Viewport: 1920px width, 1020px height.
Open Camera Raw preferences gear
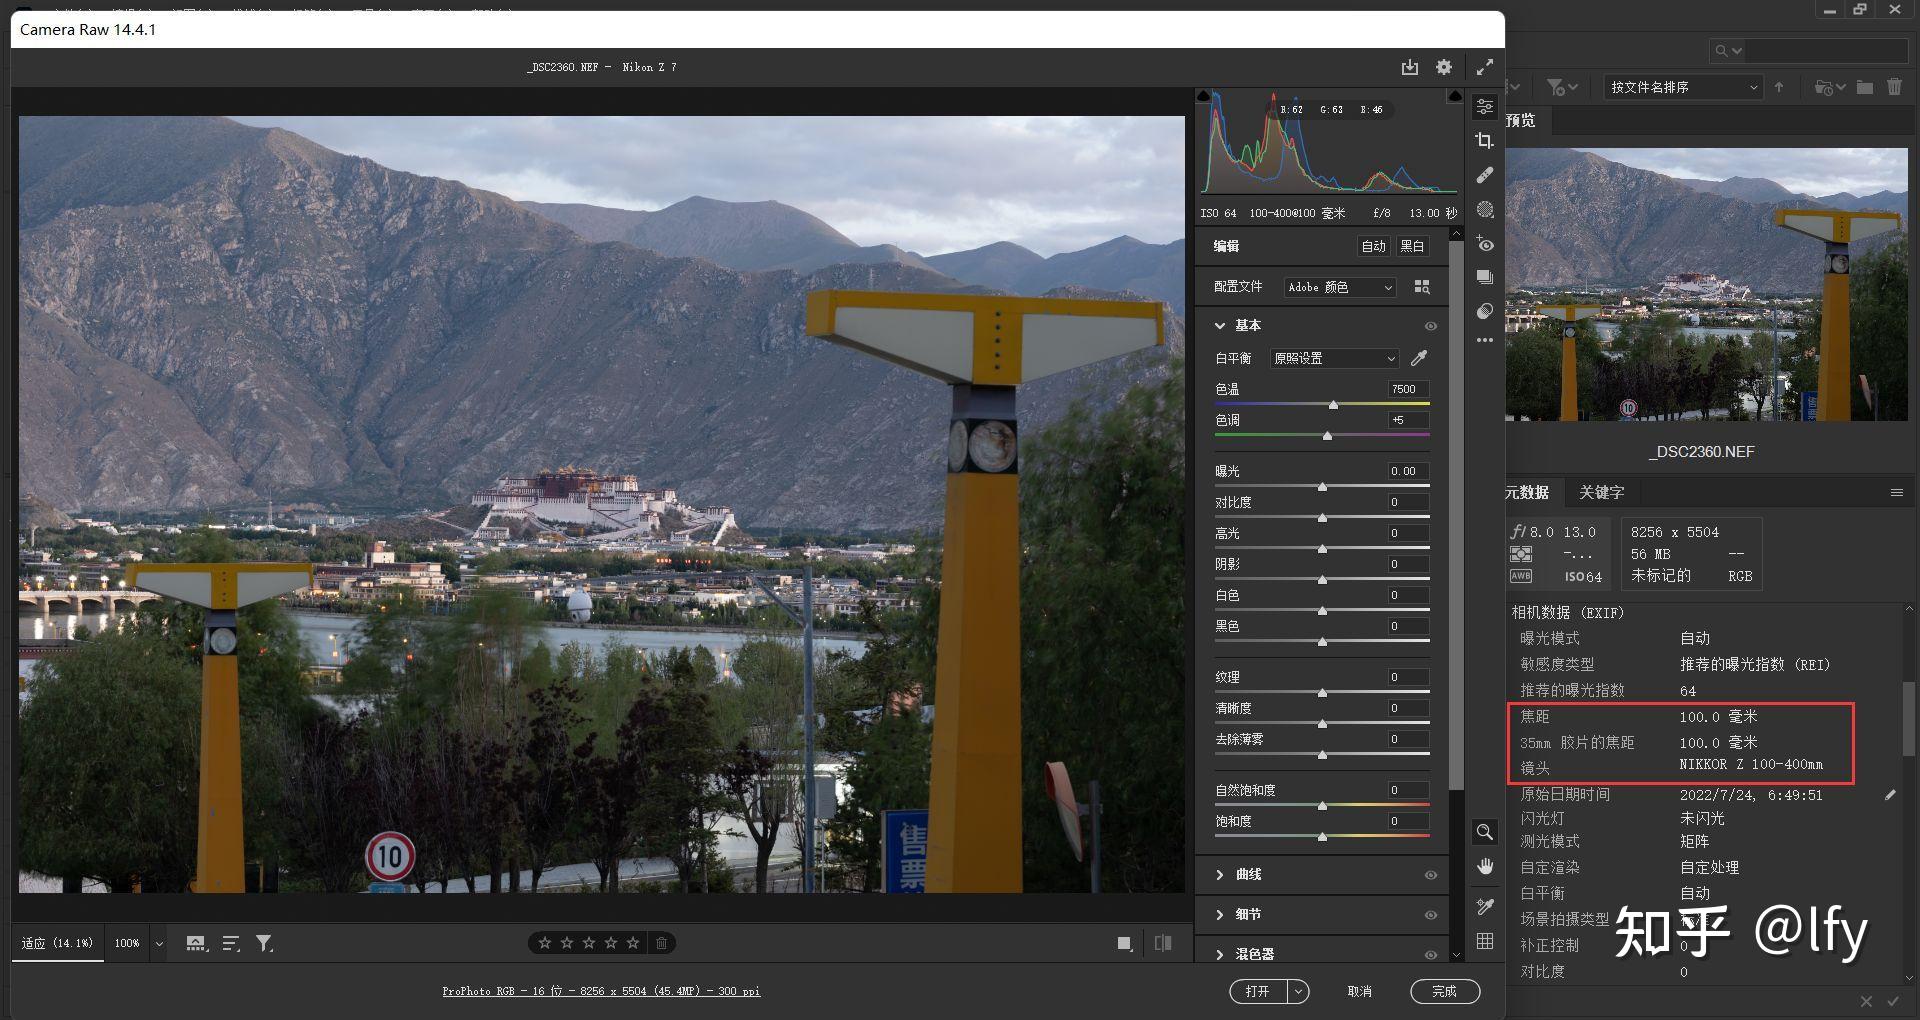coord(1444,67)
